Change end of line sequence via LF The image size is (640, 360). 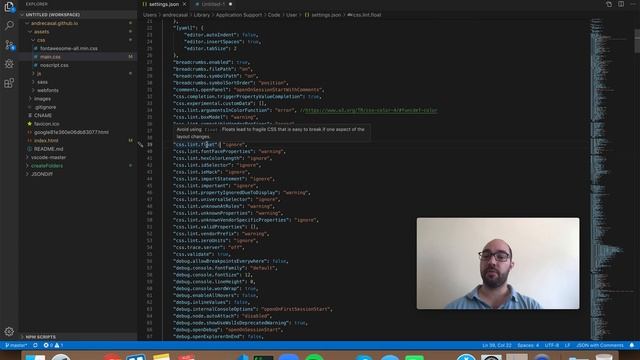pyautogui.click(x=567, y=345)
